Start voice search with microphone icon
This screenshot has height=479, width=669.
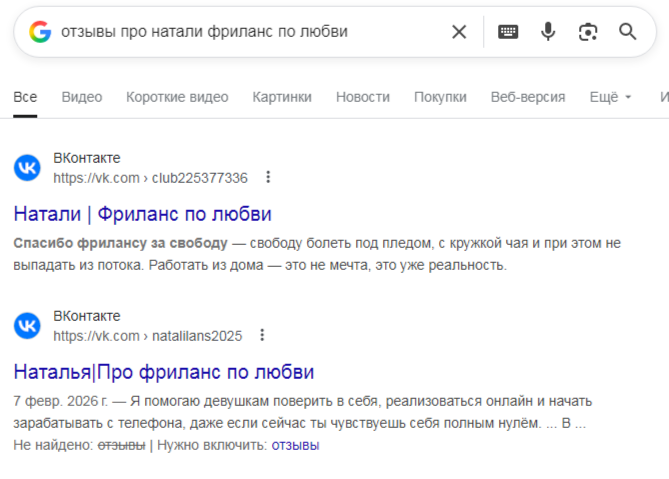pyautogui.click(x=548, y=32)
